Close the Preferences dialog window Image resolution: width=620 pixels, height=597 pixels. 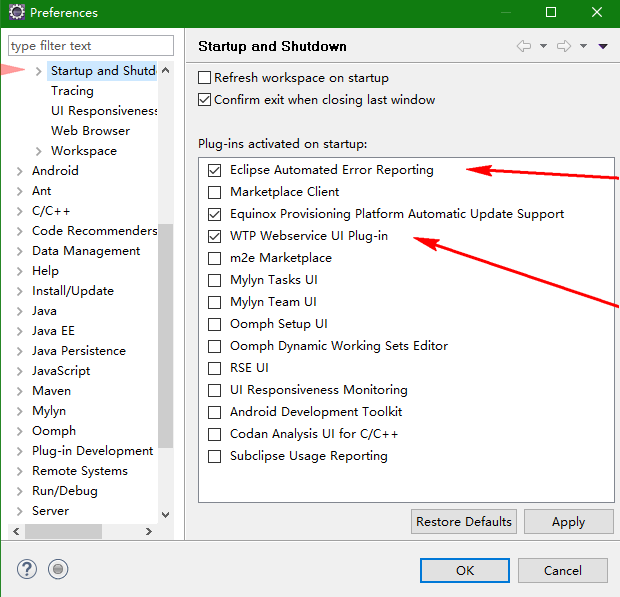tap(597, 12)
